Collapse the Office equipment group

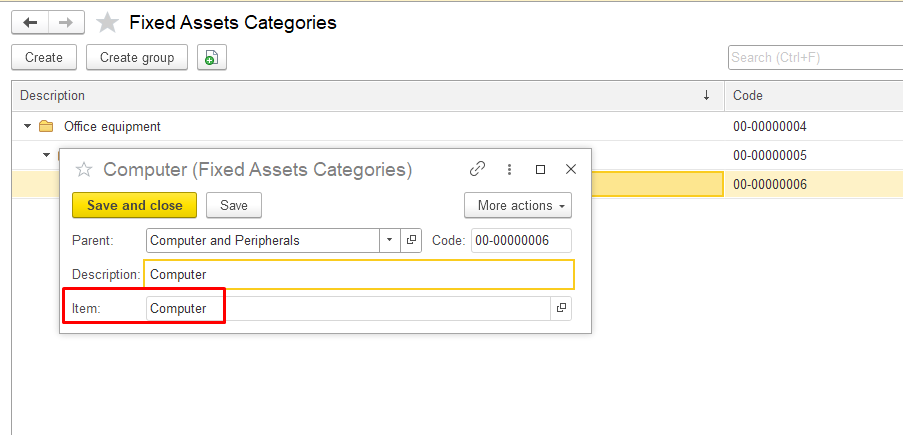click(27, 127)
